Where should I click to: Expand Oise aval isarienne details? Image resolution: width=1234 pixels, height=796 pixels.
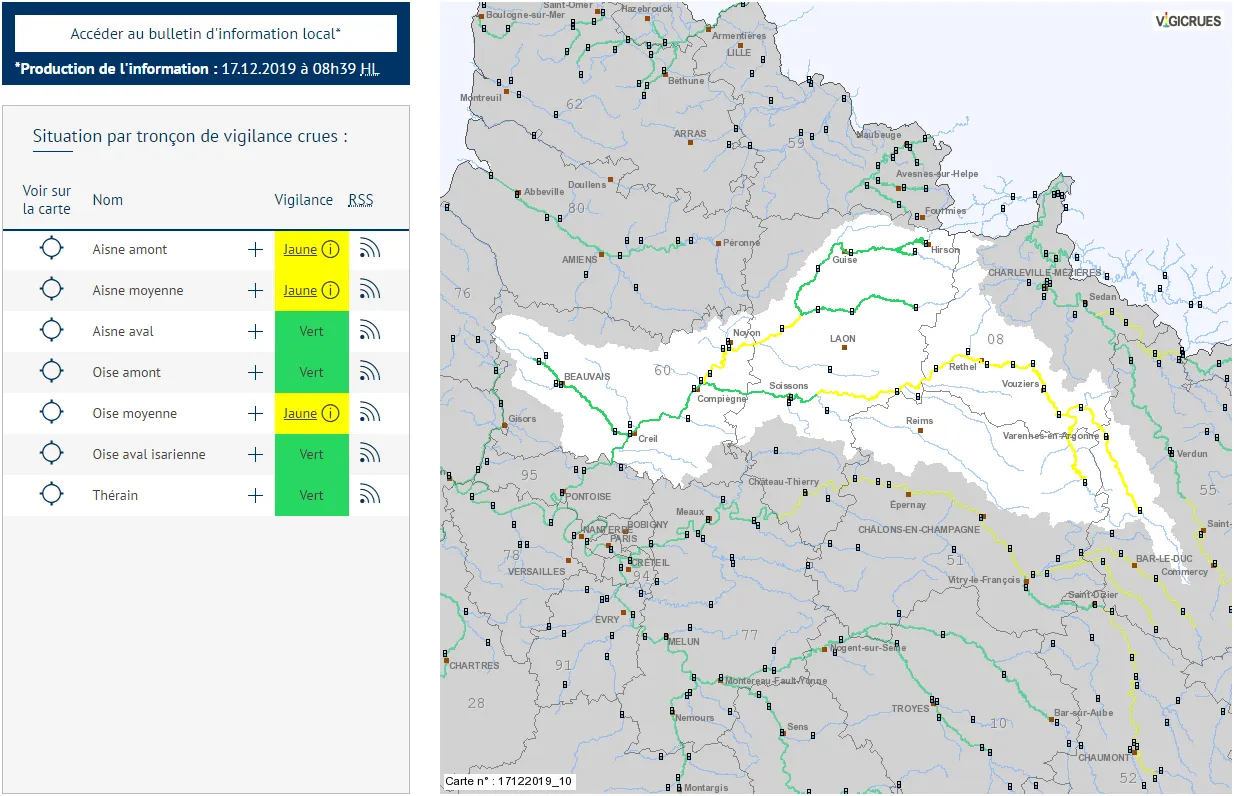255,454
